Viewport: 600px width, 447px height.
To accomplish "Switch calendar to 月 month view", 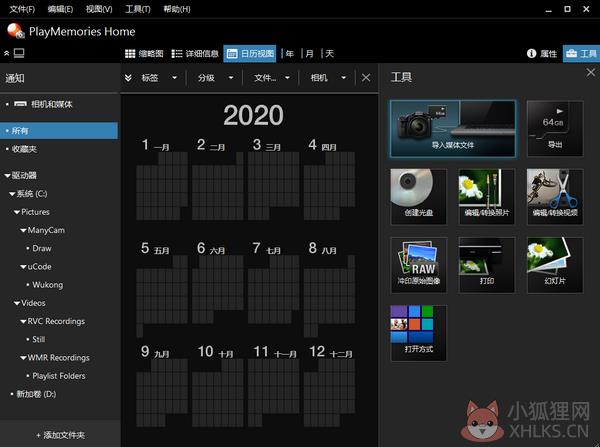I will (x=310, y=54).
